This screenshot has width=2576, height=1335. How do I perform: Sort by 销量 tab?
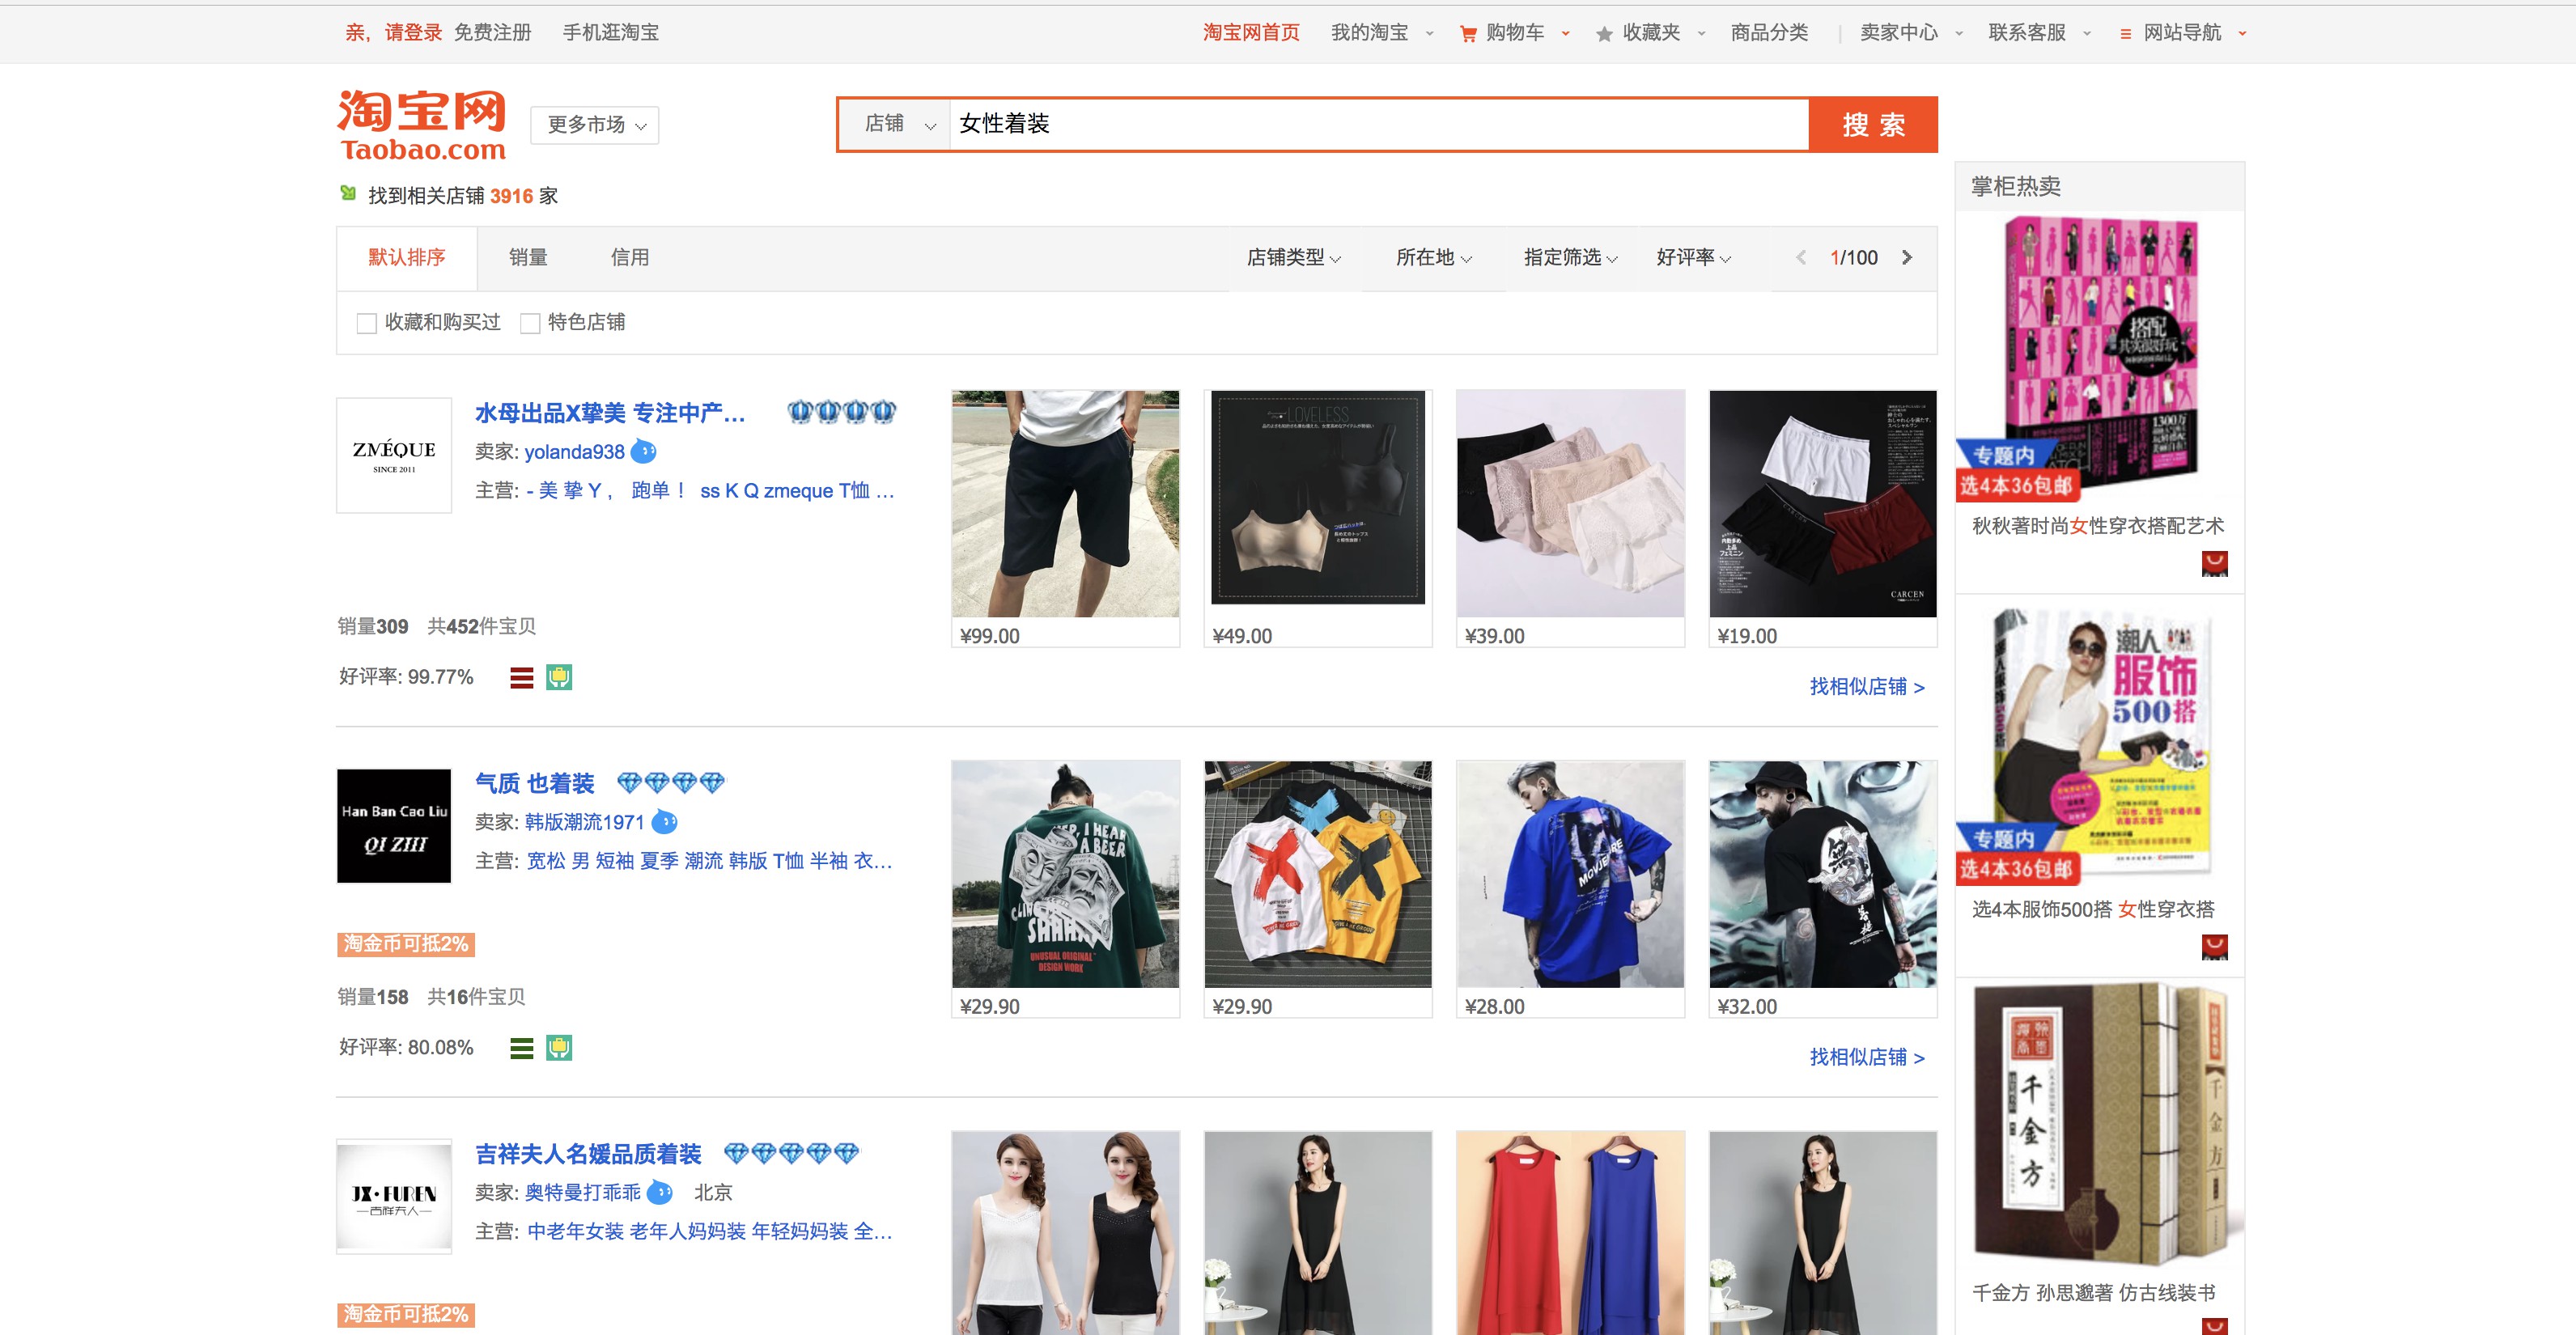(x=528, y=257)
